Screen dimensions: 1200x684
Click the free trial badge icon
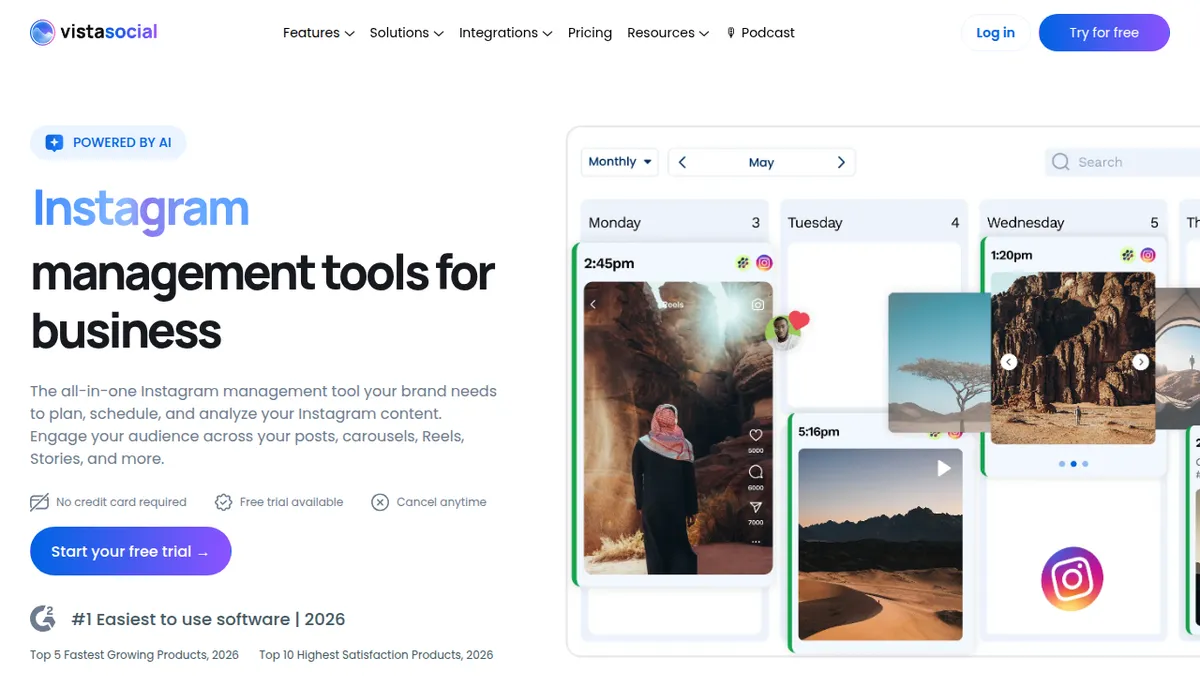[x=223, y=502]
